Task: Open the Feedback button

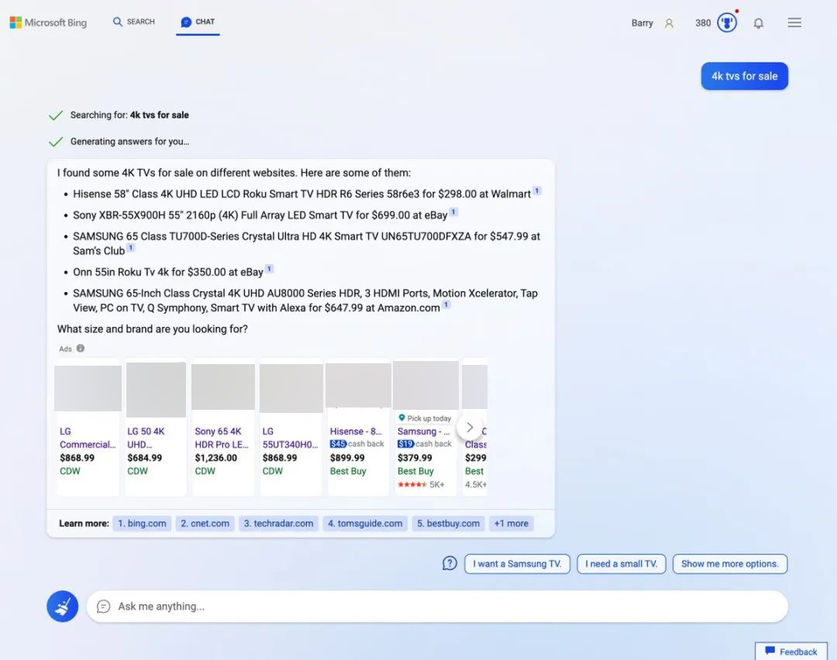Action: click(x=791, y=651)
